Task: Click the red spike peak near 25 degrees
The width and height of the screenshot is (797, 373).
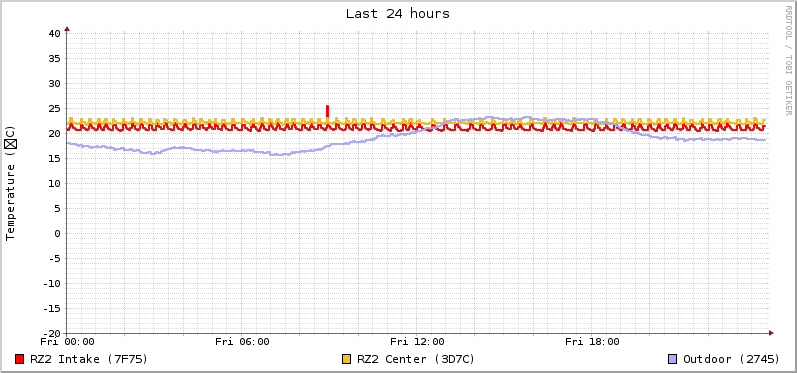Action: [x=327, y=107]
